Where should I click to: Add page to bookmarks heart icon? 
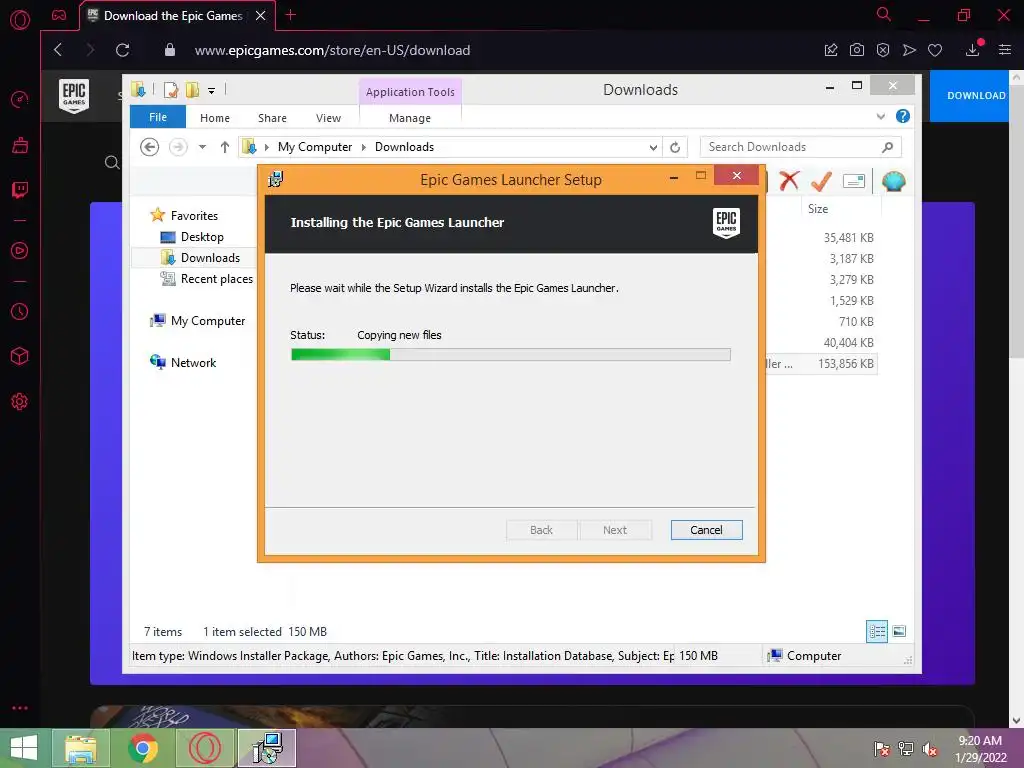(x=935, y=50)
